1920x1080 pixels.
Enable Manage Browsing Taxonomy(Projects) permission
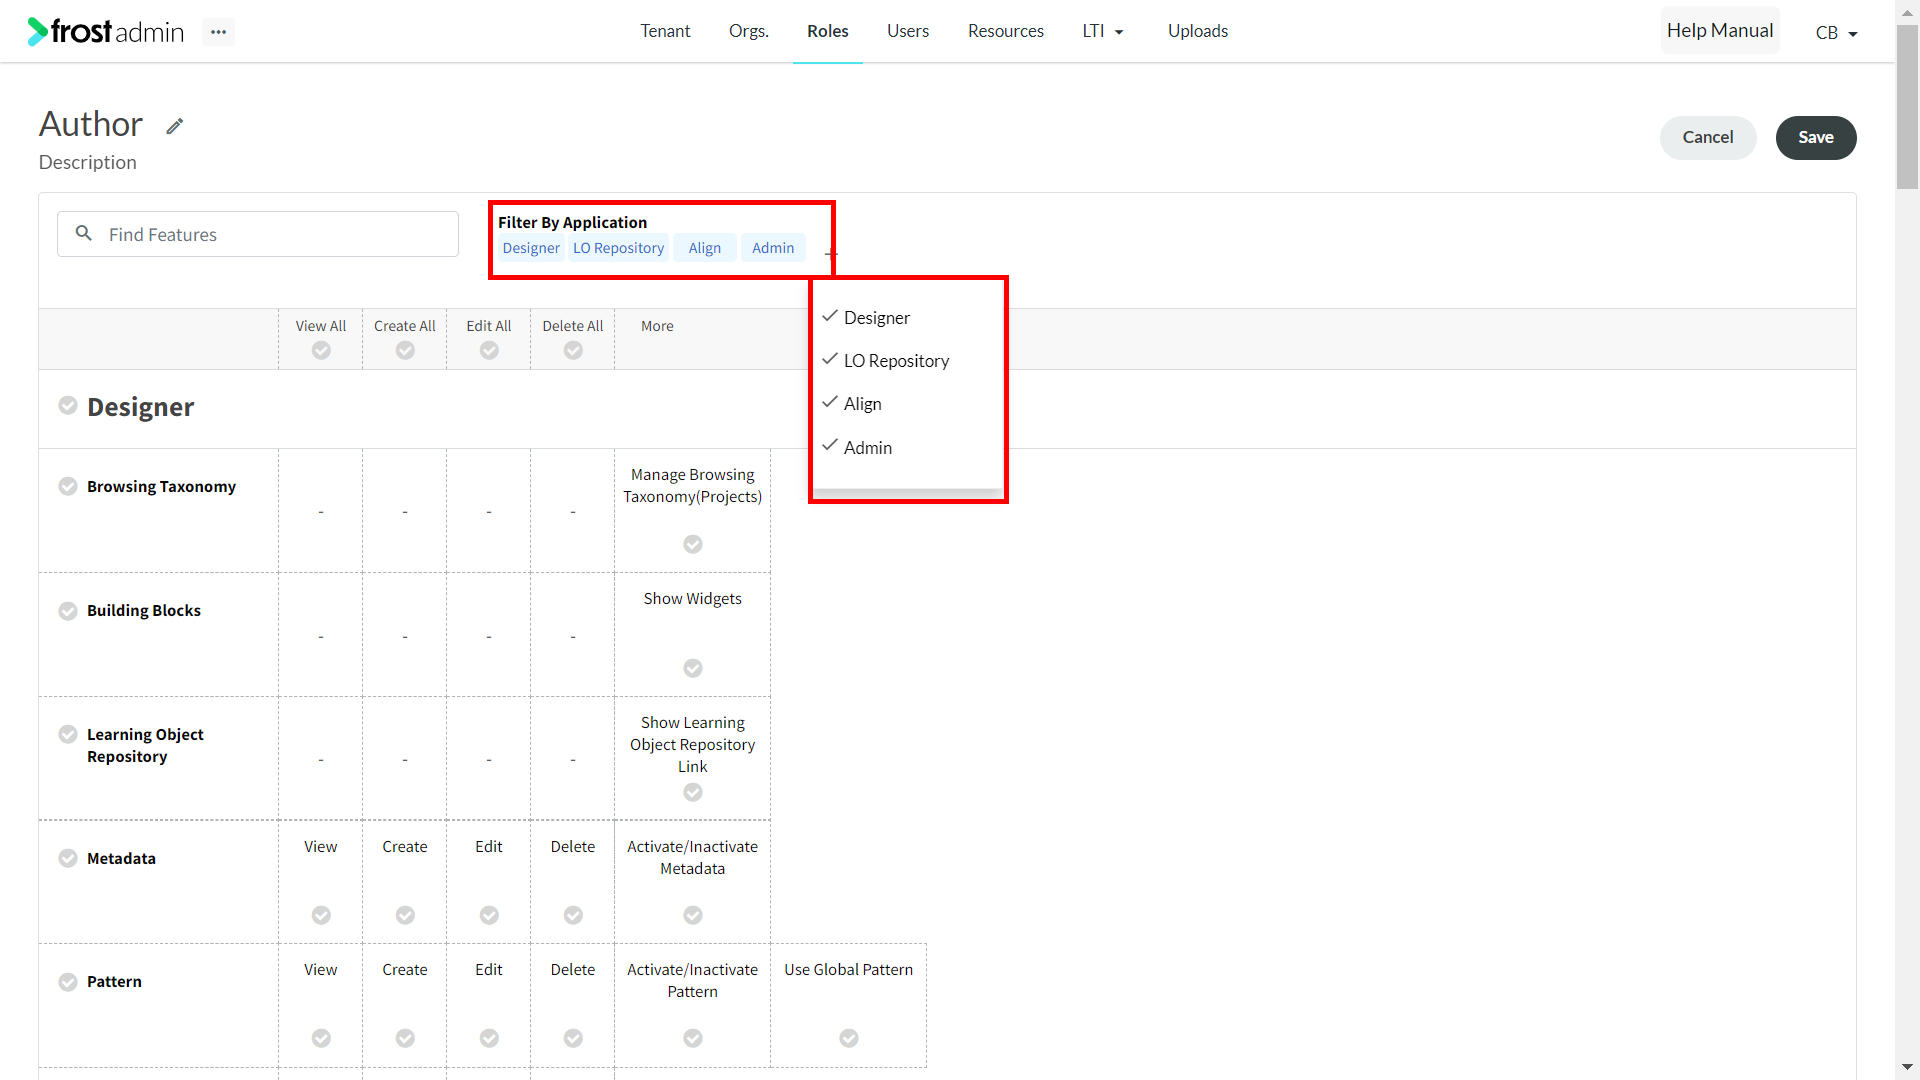[x=693, y=544]
